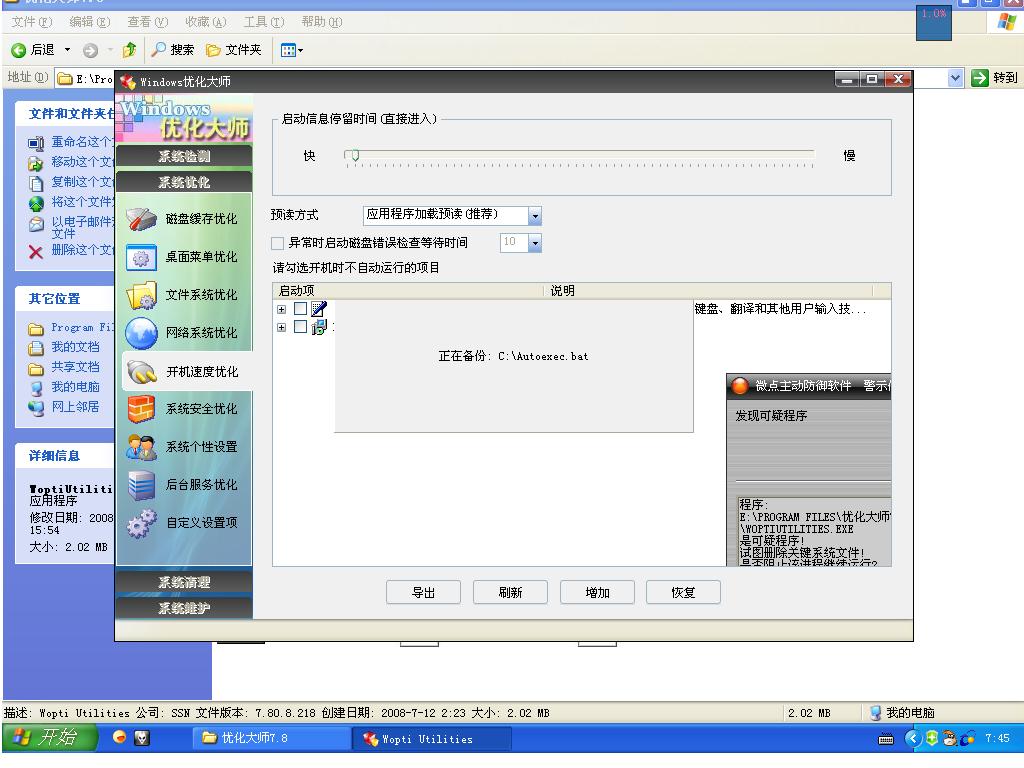This screenshot has width=1024, height=768.
Task: Click the 微点主动防御软件 alert icon
Action: (740, 386)
